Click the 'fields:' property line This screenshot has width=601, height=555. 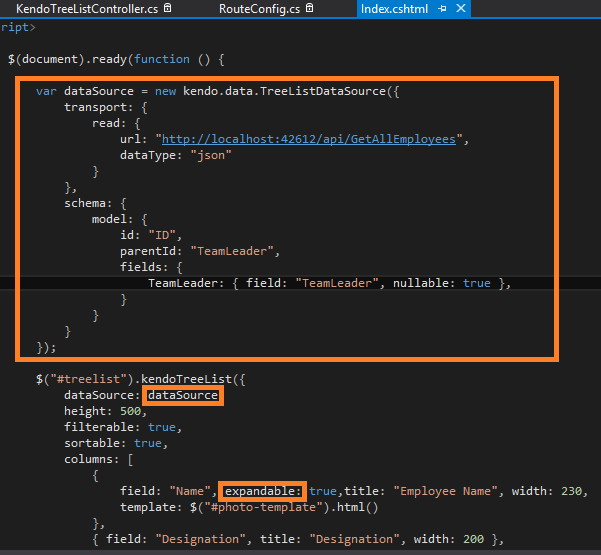[151, 267]
